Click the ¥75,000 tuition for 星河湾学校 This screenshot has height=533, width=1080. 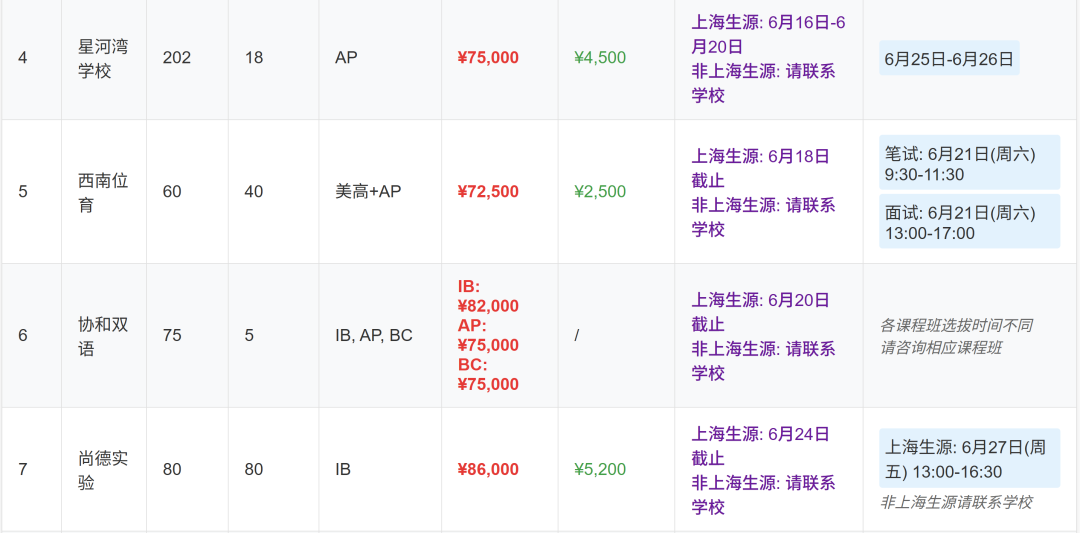(488, 58)
